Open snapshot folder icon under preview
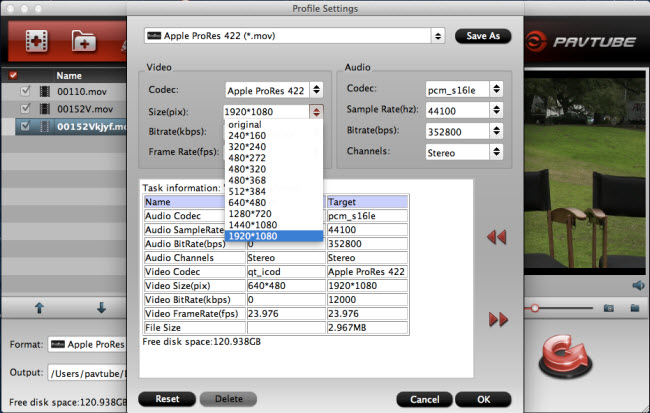Image resolution: width=650 pixels, height=413 pixels. pos(635,308)
